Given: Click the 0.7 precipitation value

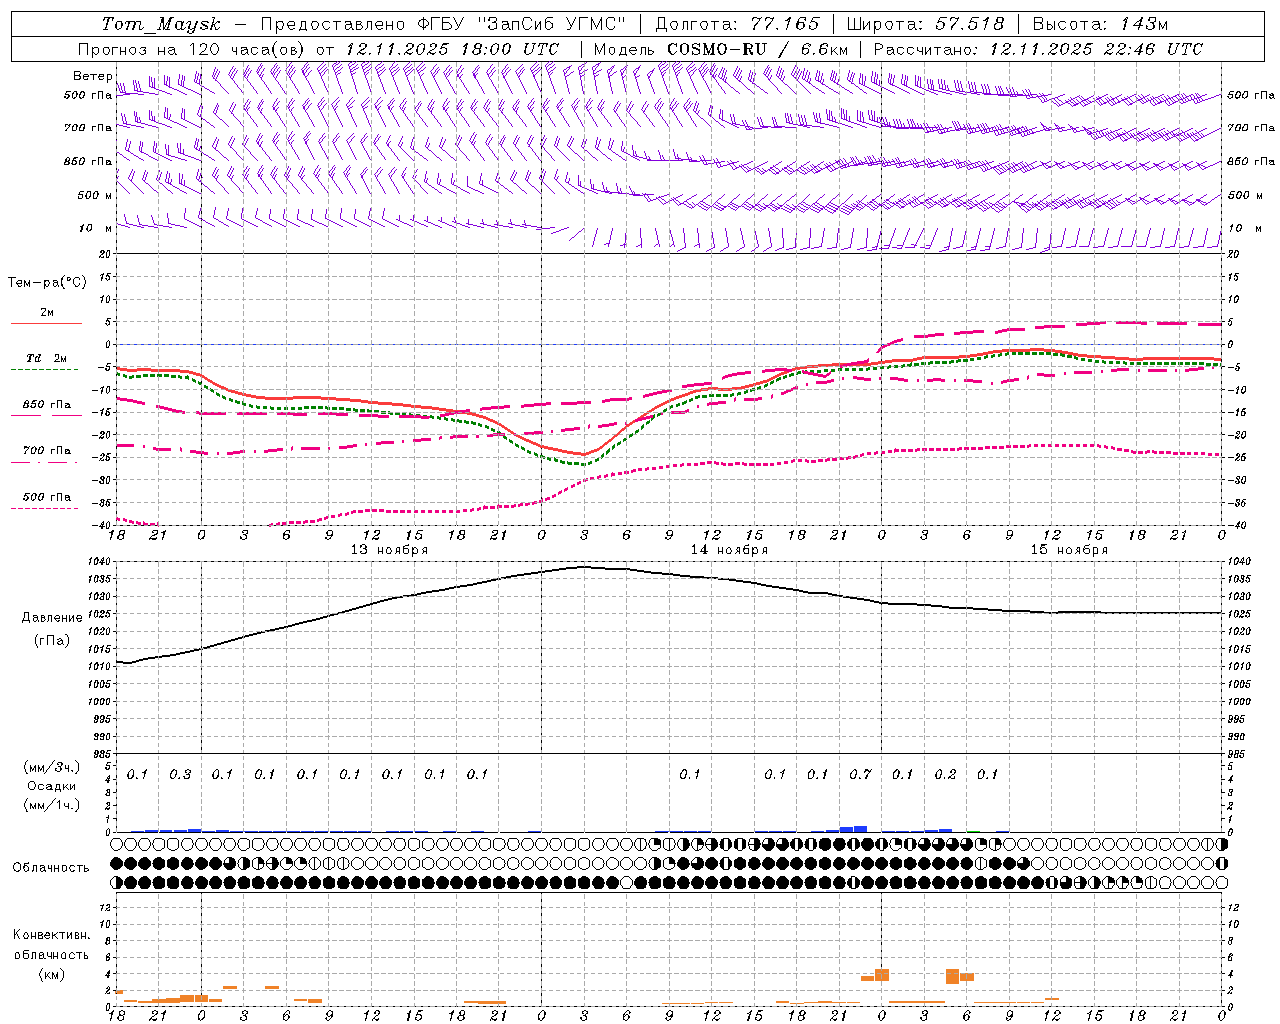Looking at the screenshot, I should [860, 774].
